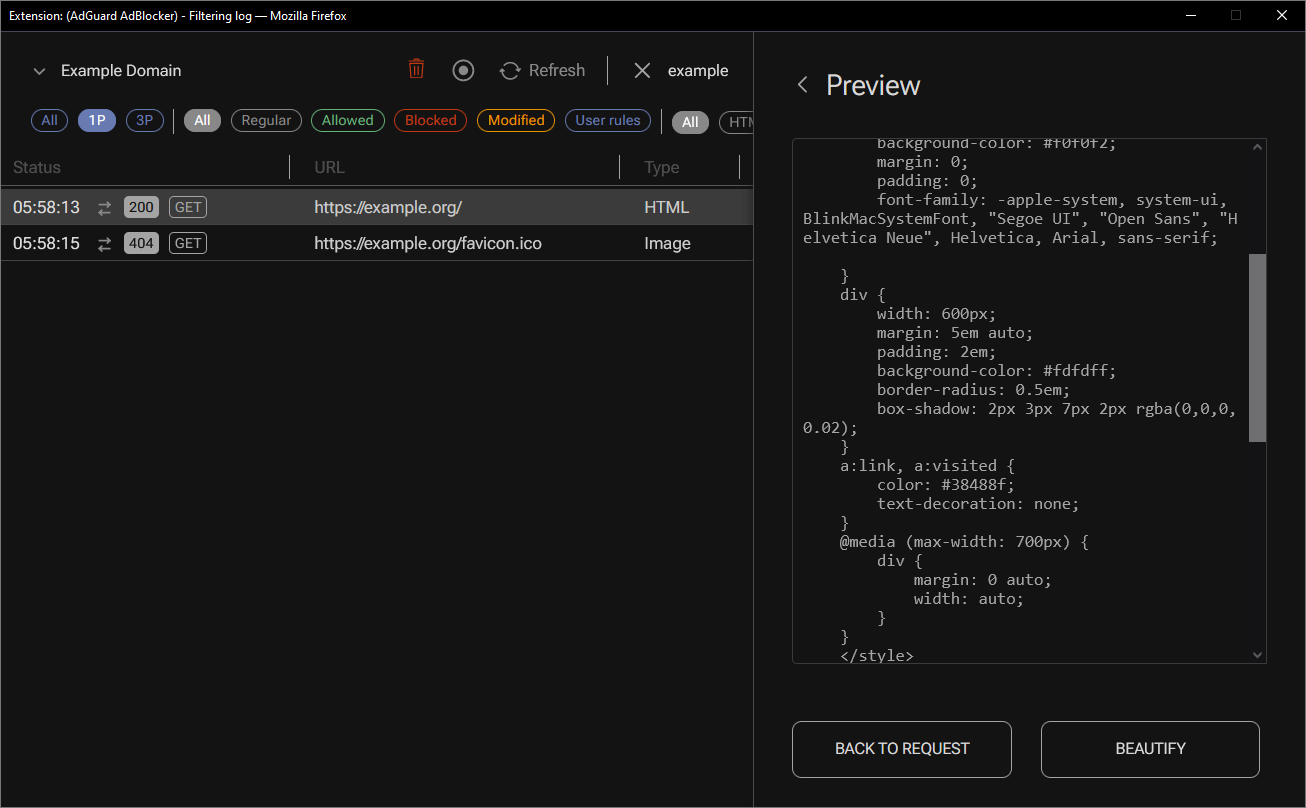Screen dimensions: 1306x808
Task: Switch to the 3P filter
Action: 144,120
